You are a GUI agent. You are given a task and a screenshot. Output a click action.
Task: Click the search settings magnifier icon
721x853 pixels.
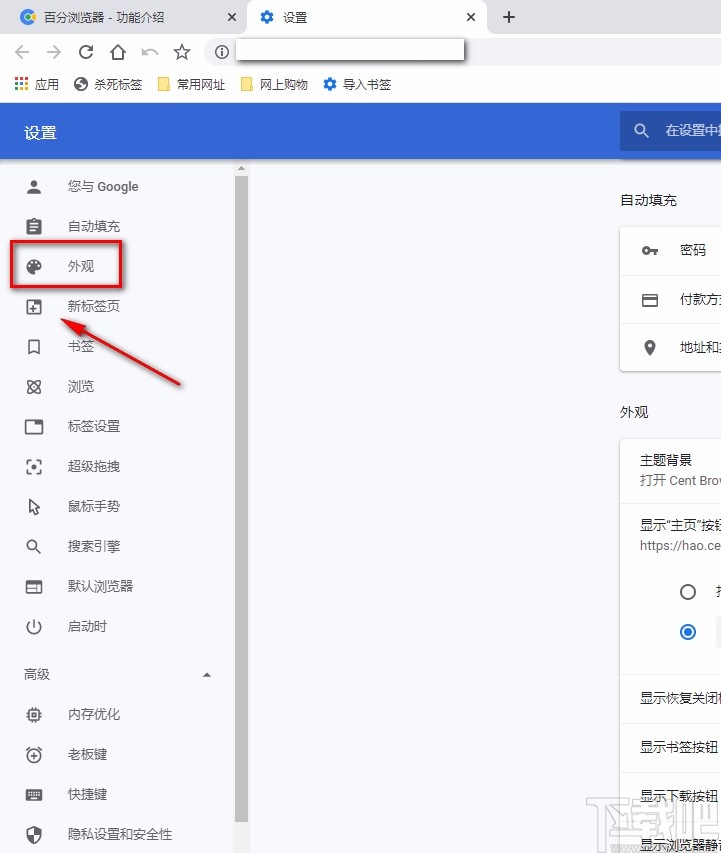click(x=642, y=131)
